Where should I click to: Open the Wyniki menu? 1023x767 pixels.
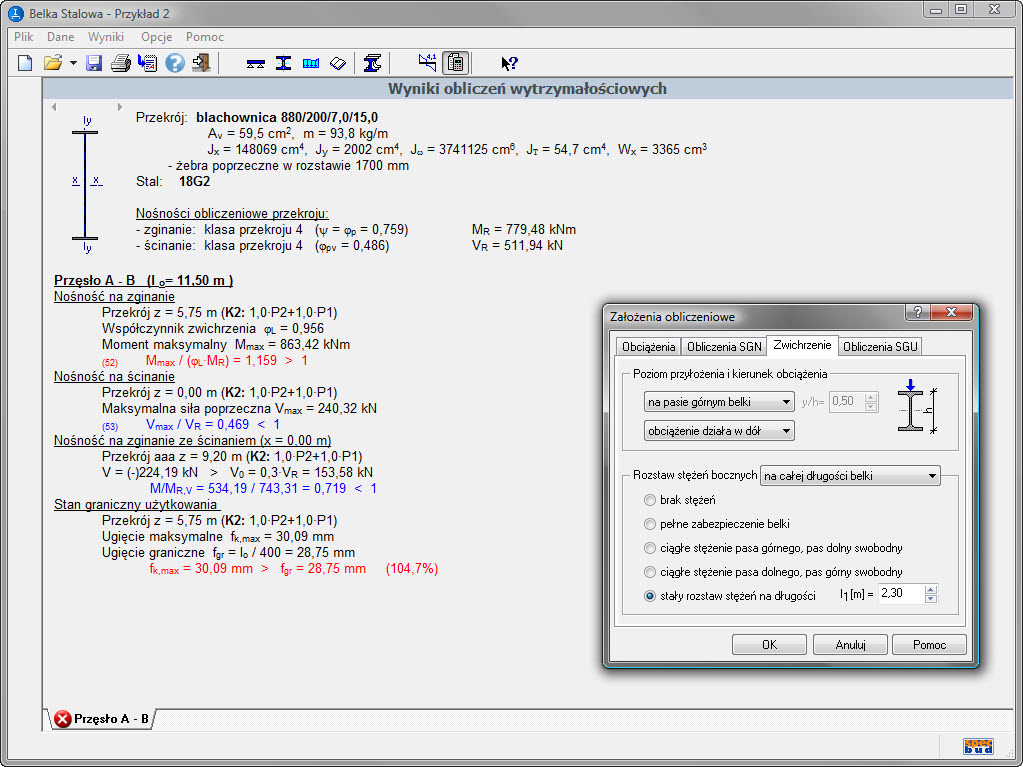106,37
